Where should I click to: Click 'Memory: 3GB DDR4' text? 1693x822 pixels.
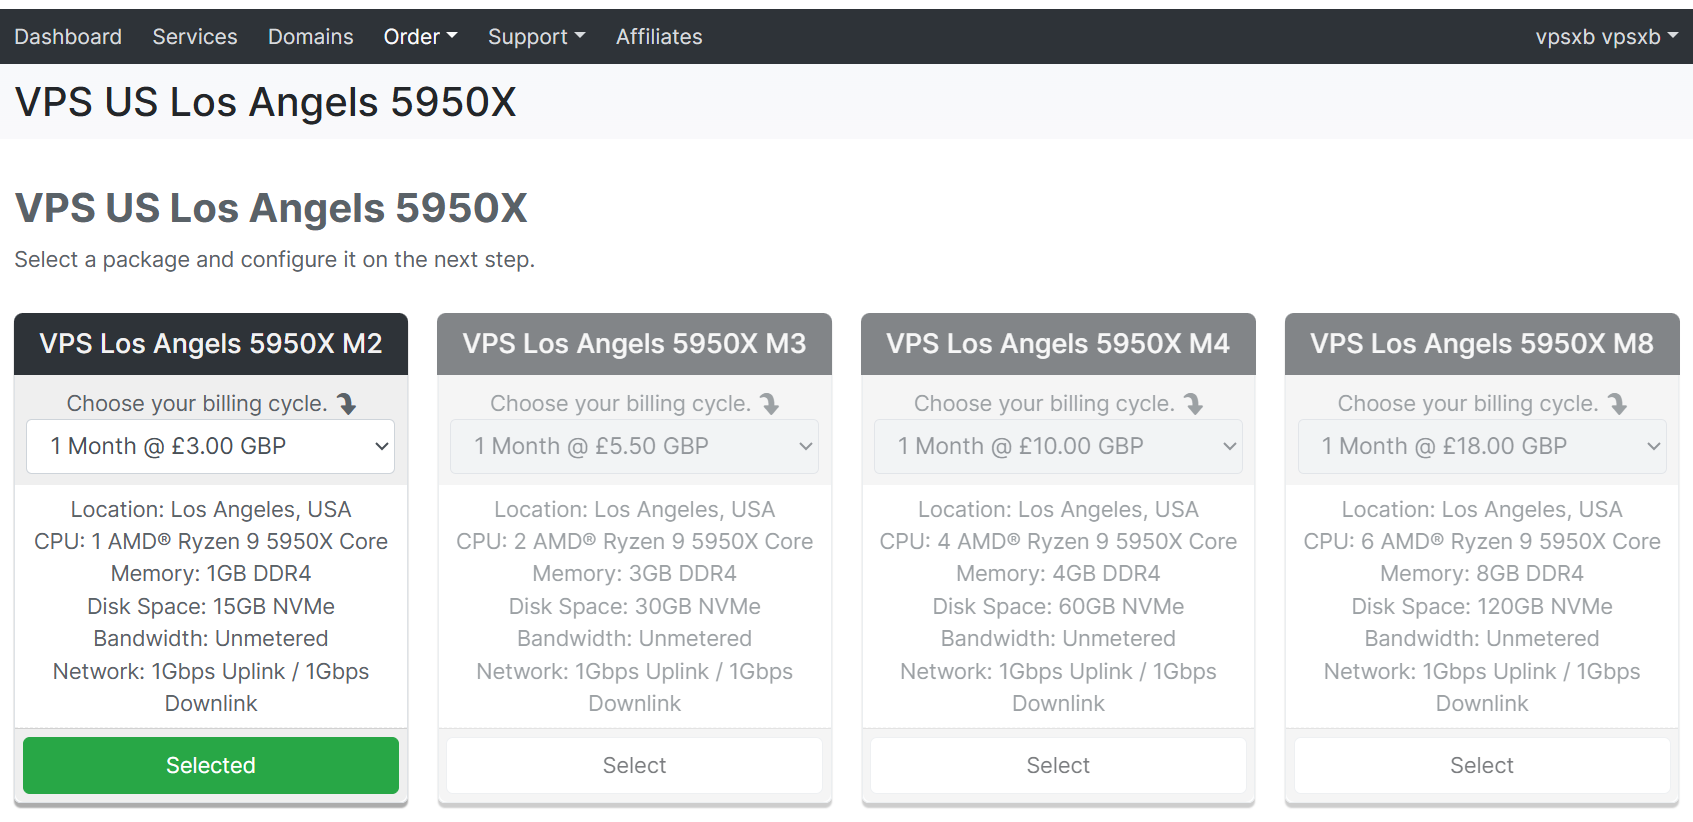[x=634, y=574]
